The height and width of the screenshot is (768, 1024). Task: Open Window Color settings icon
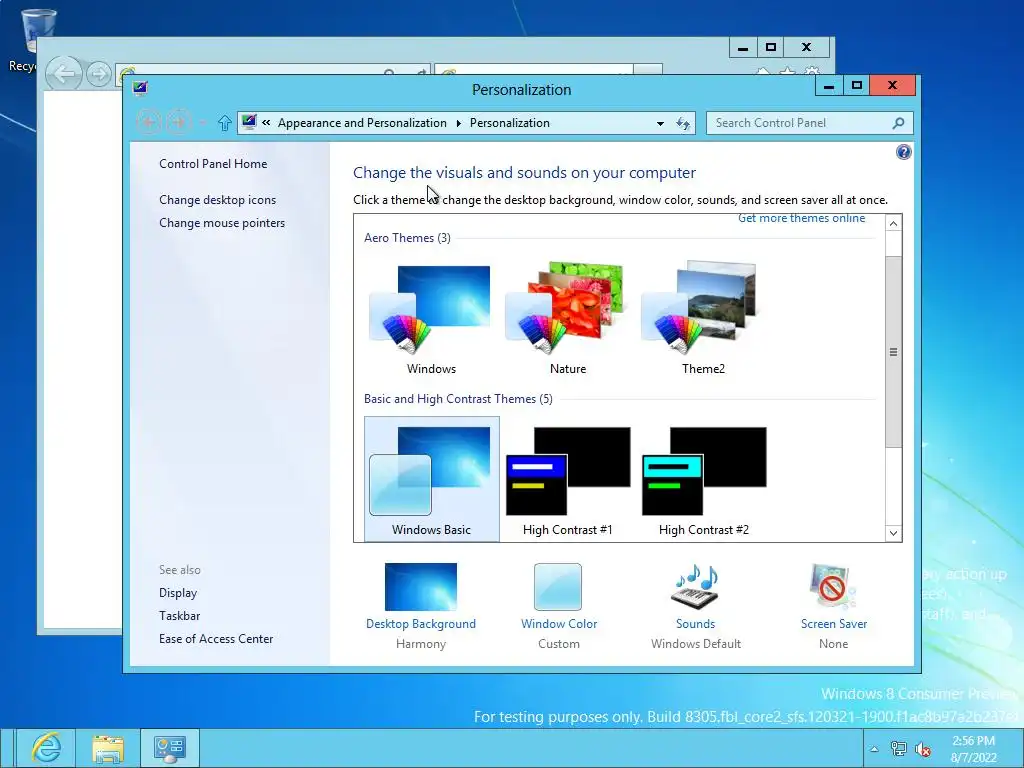(x=558, y=586)
